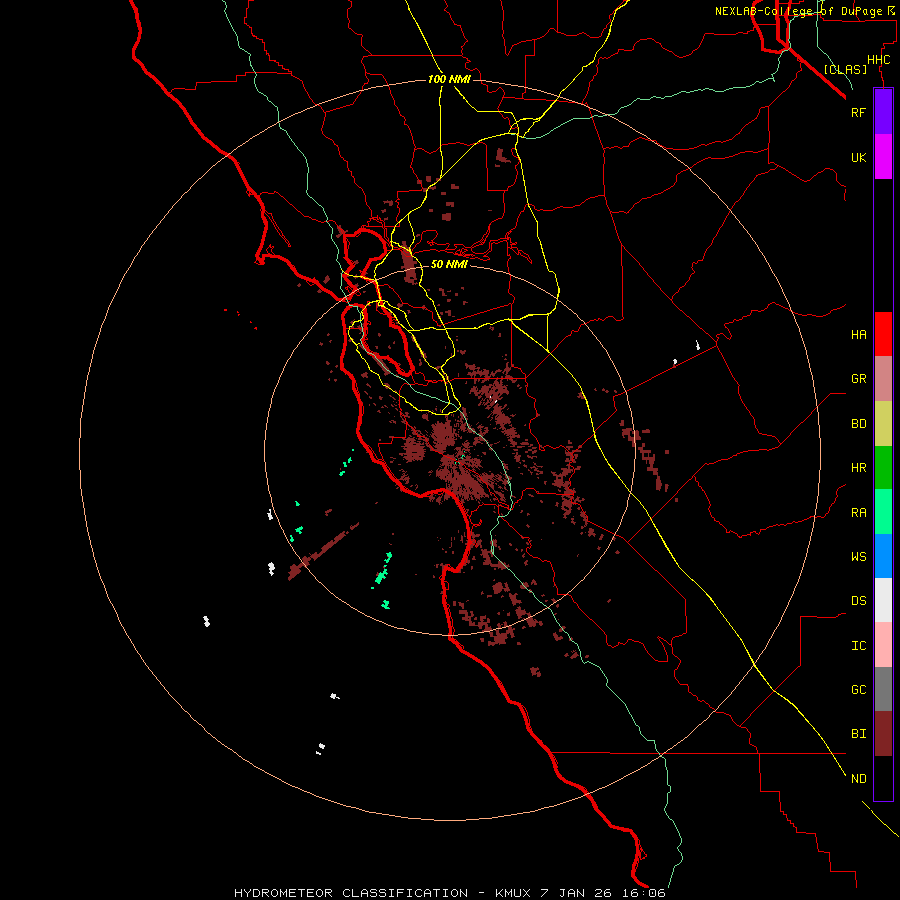The height and width of the screenshot is (900, 900).
Task: Click the BI dark red legend swatch
Action: 883,734
